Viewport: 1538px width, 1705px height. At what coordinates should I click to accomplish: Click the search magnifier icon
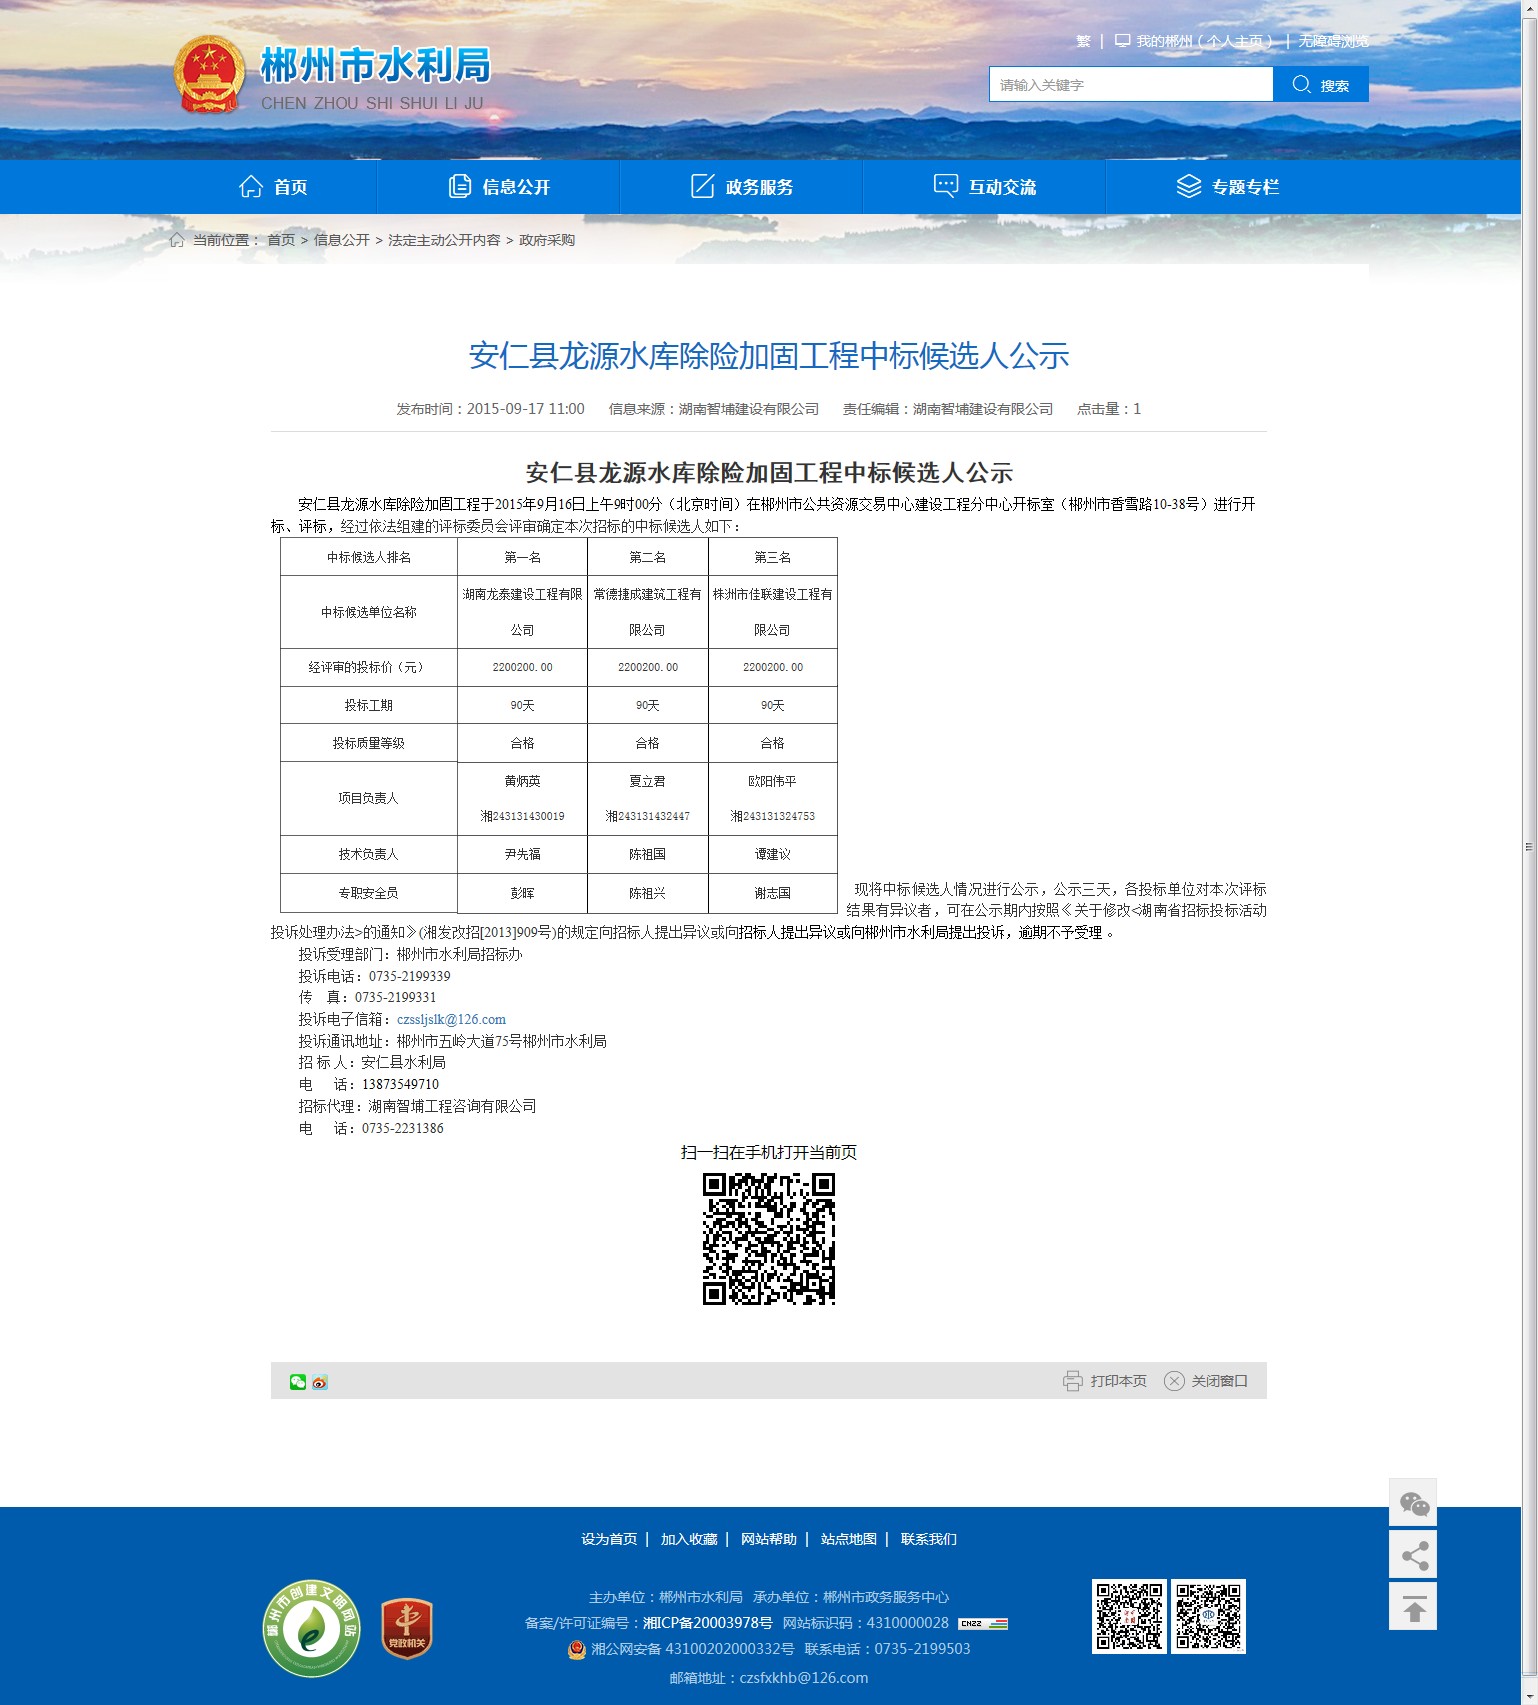click(1301, 85)
